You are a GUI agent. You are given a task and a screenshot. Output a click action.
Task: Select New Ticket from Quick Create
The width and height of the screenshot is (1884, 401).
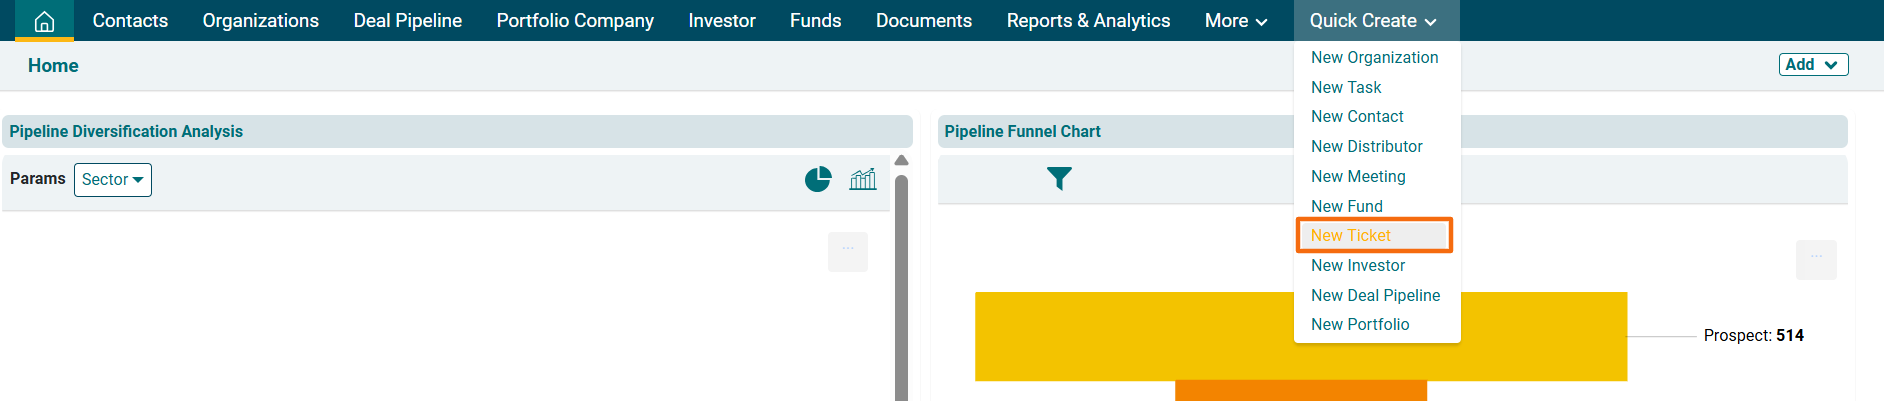coord(1351,236)
